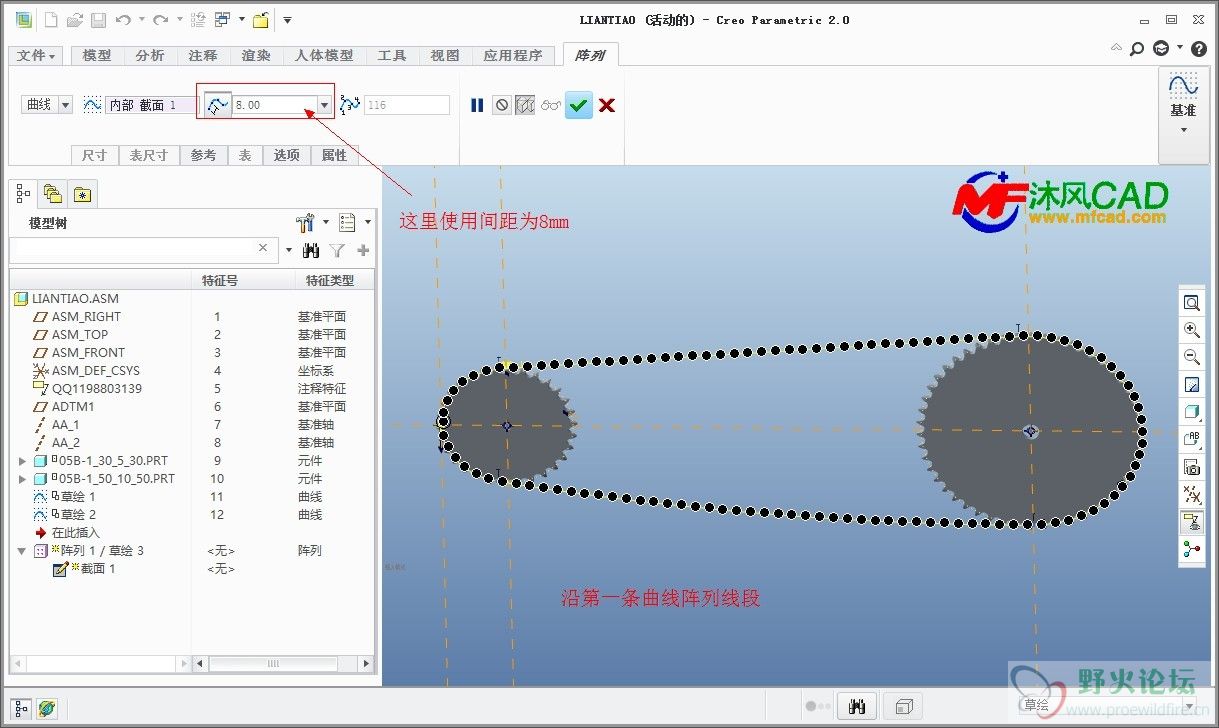Open the 参考 references panel

[203, 155]
